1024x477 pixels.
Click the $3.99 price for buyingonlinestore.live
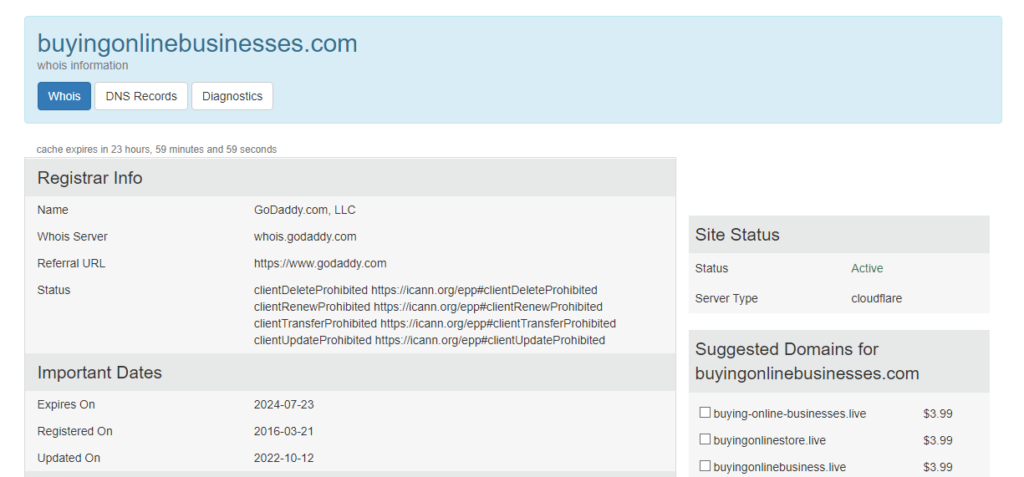[x=938, y=440]
